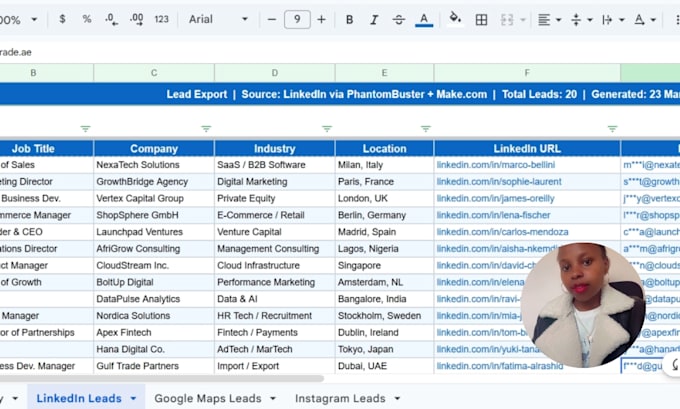Viewport: 680px width, 409px height.
Task: Increase decimal places
Action: [136, 19]
